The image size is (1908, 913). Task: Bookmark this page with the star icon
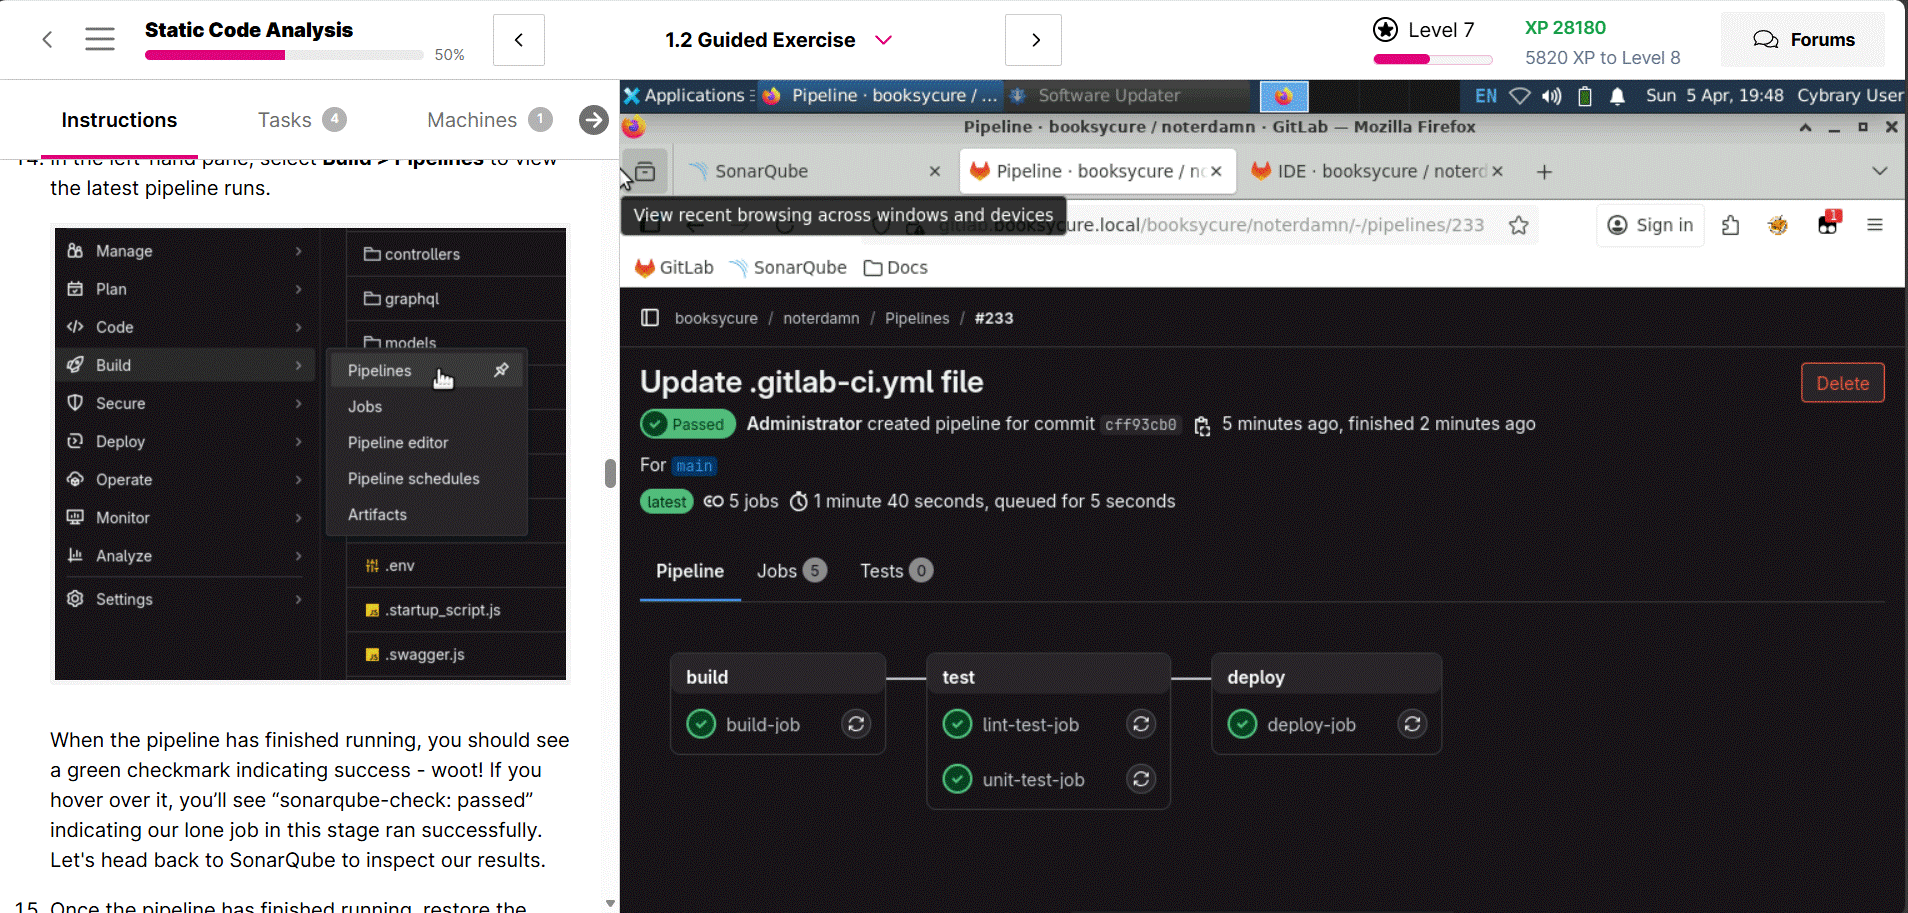pyautogui.click(x=1518, y=226)
